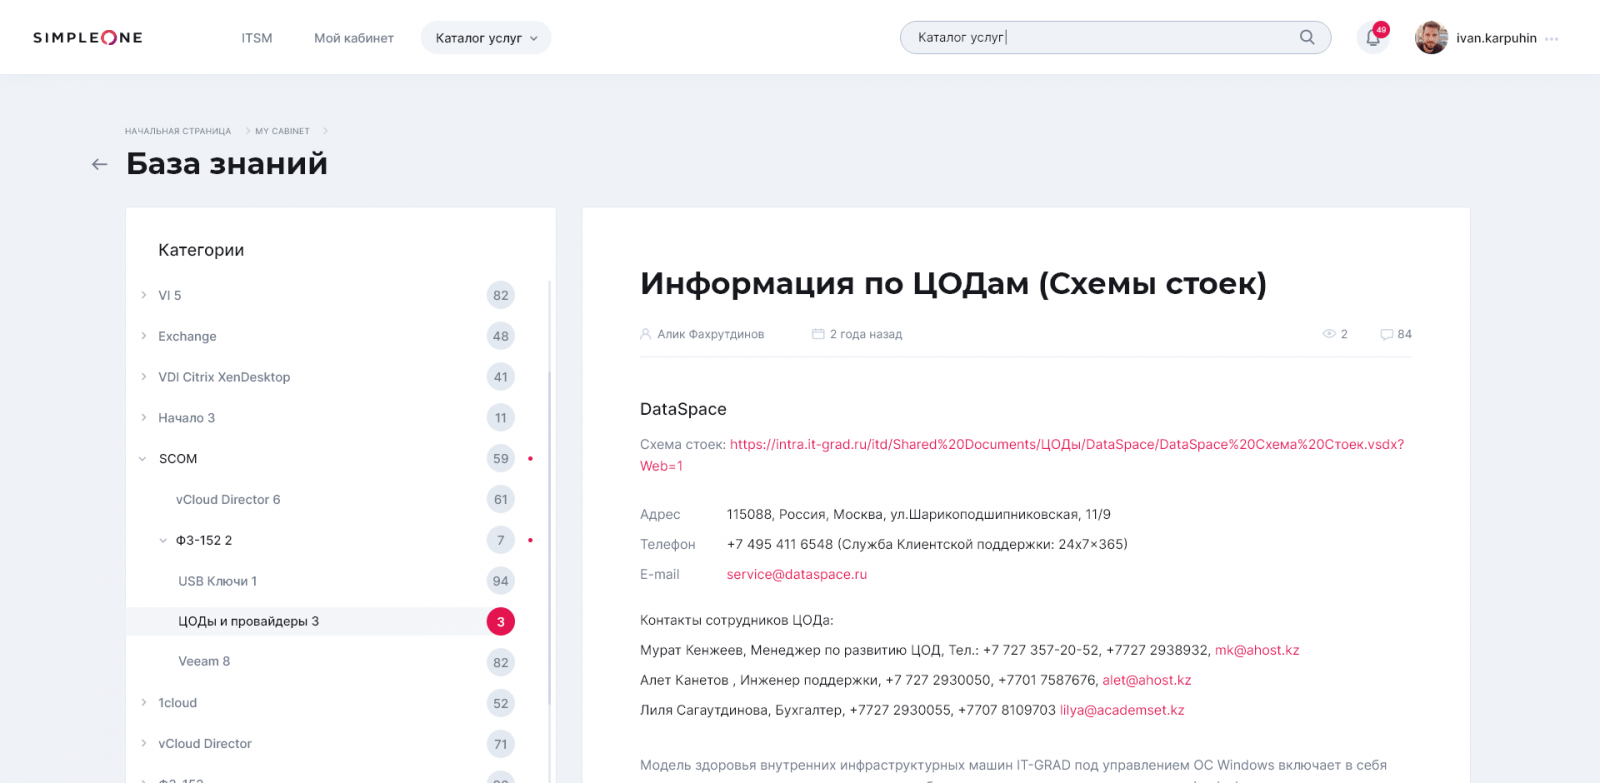
Task: Expand the VDI Citrix XenDesktop category
Action: coord(143,377)
